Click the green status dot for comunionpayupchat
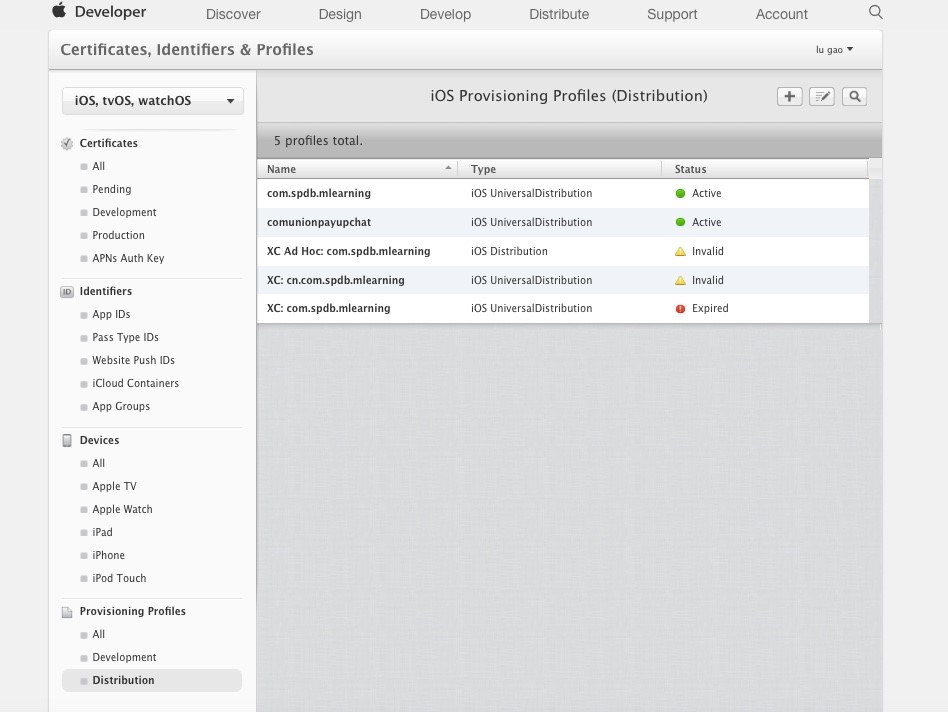 [x=680, y=222]
